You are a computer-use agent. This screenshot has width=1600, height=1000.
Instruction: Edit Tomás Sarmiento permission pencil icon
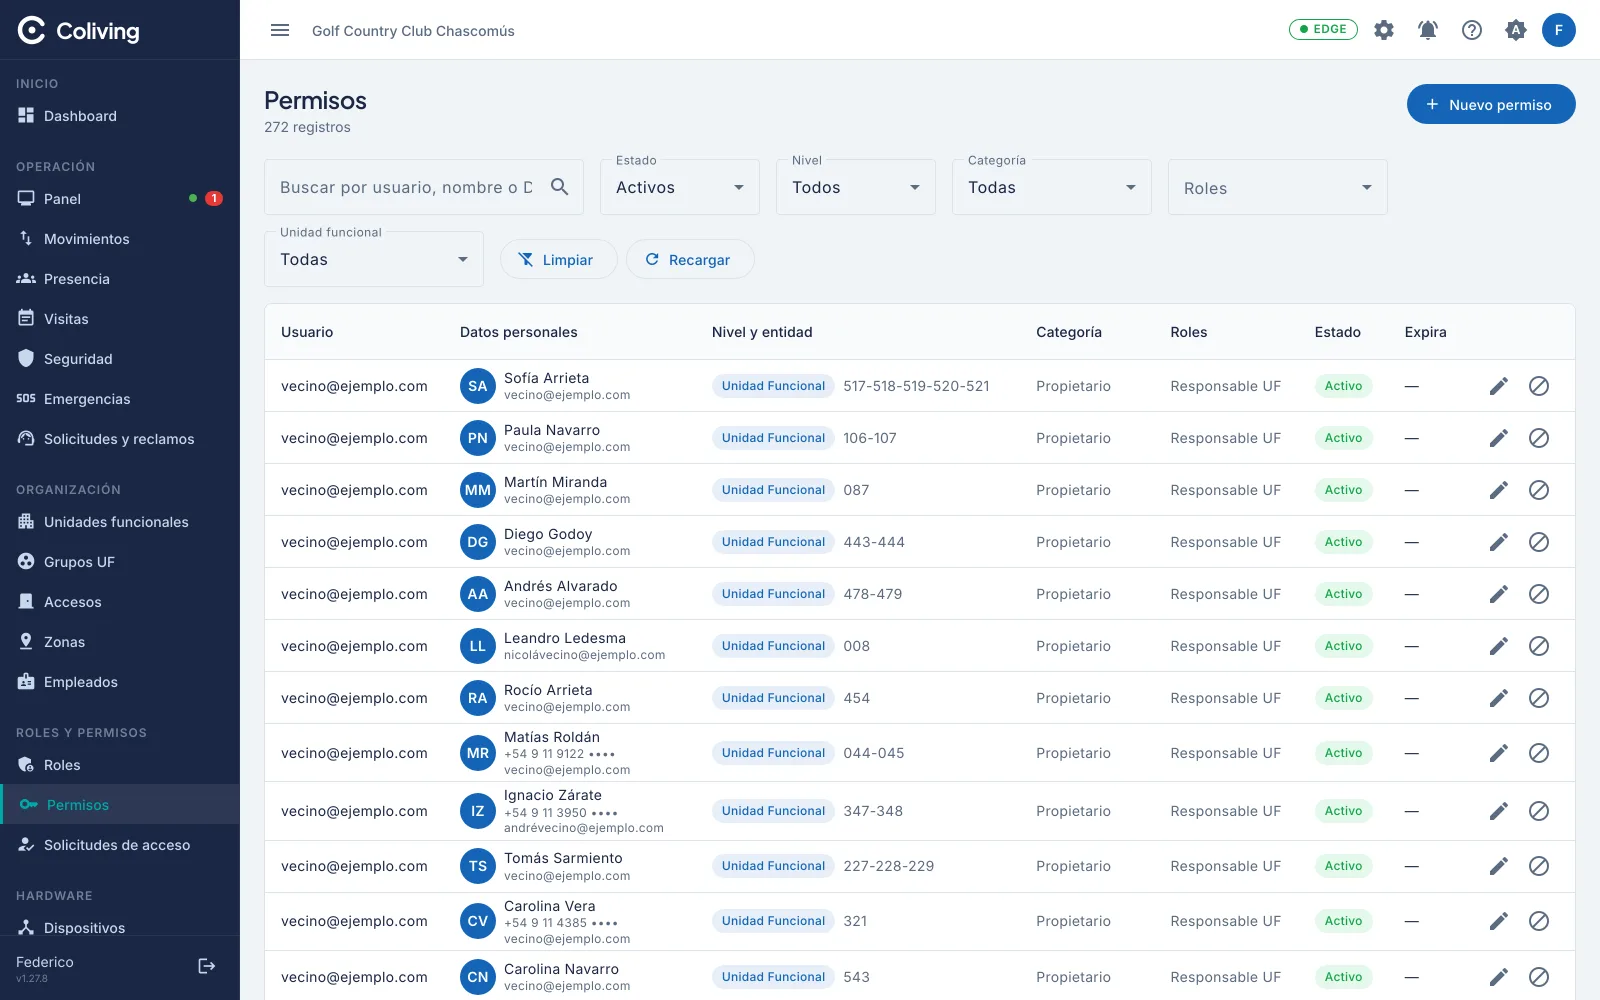(1498, 866)
